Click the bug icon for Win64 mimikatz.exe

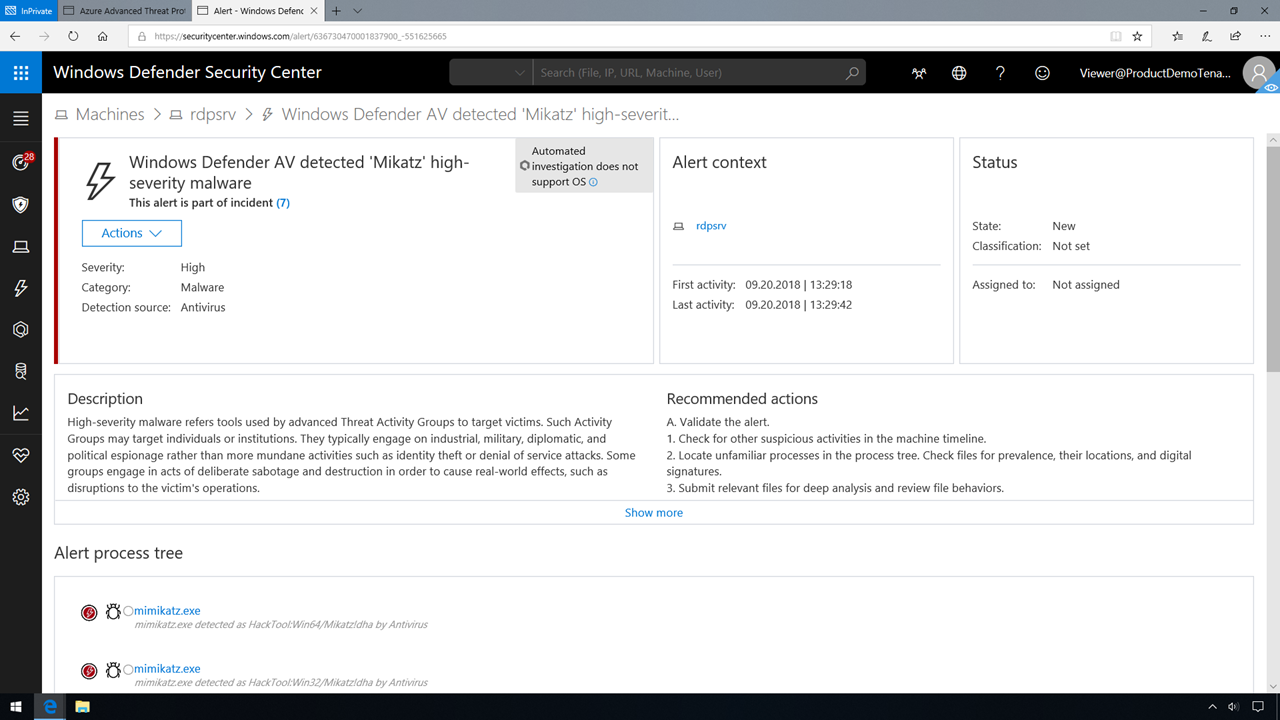[x=113, y=611]
